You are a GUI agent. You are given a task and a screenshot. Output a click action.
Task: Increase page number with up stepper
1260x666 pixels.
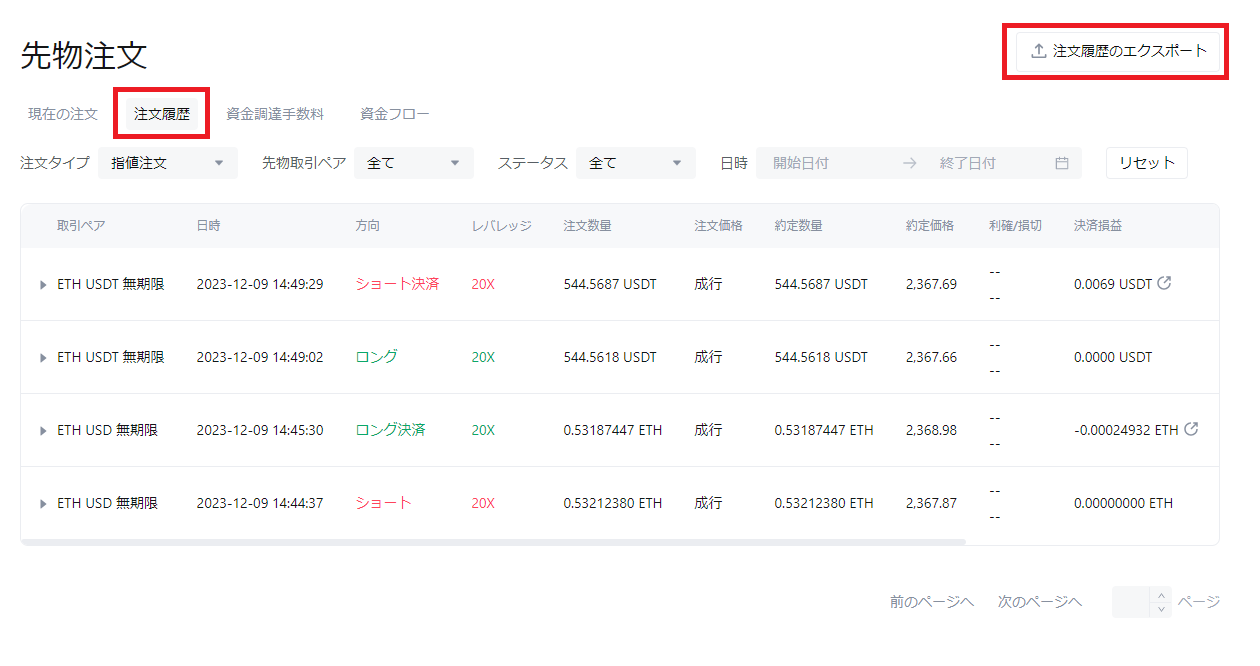click(x=1161, y=595)
